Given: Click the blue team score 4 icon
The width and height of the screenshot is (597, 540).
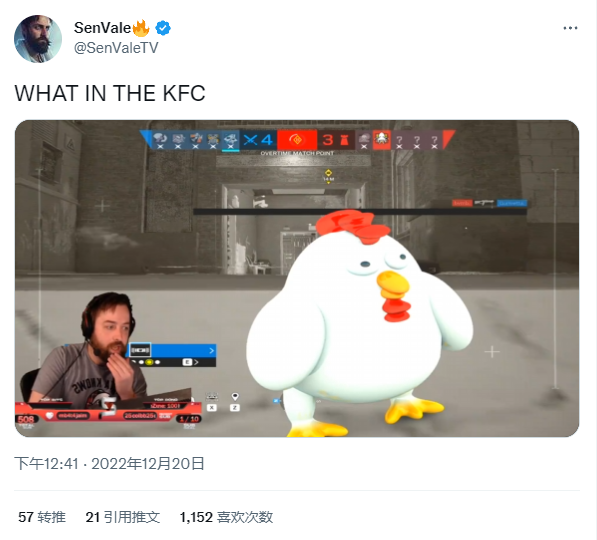Looking at the screenshot, I should (259, 140).
